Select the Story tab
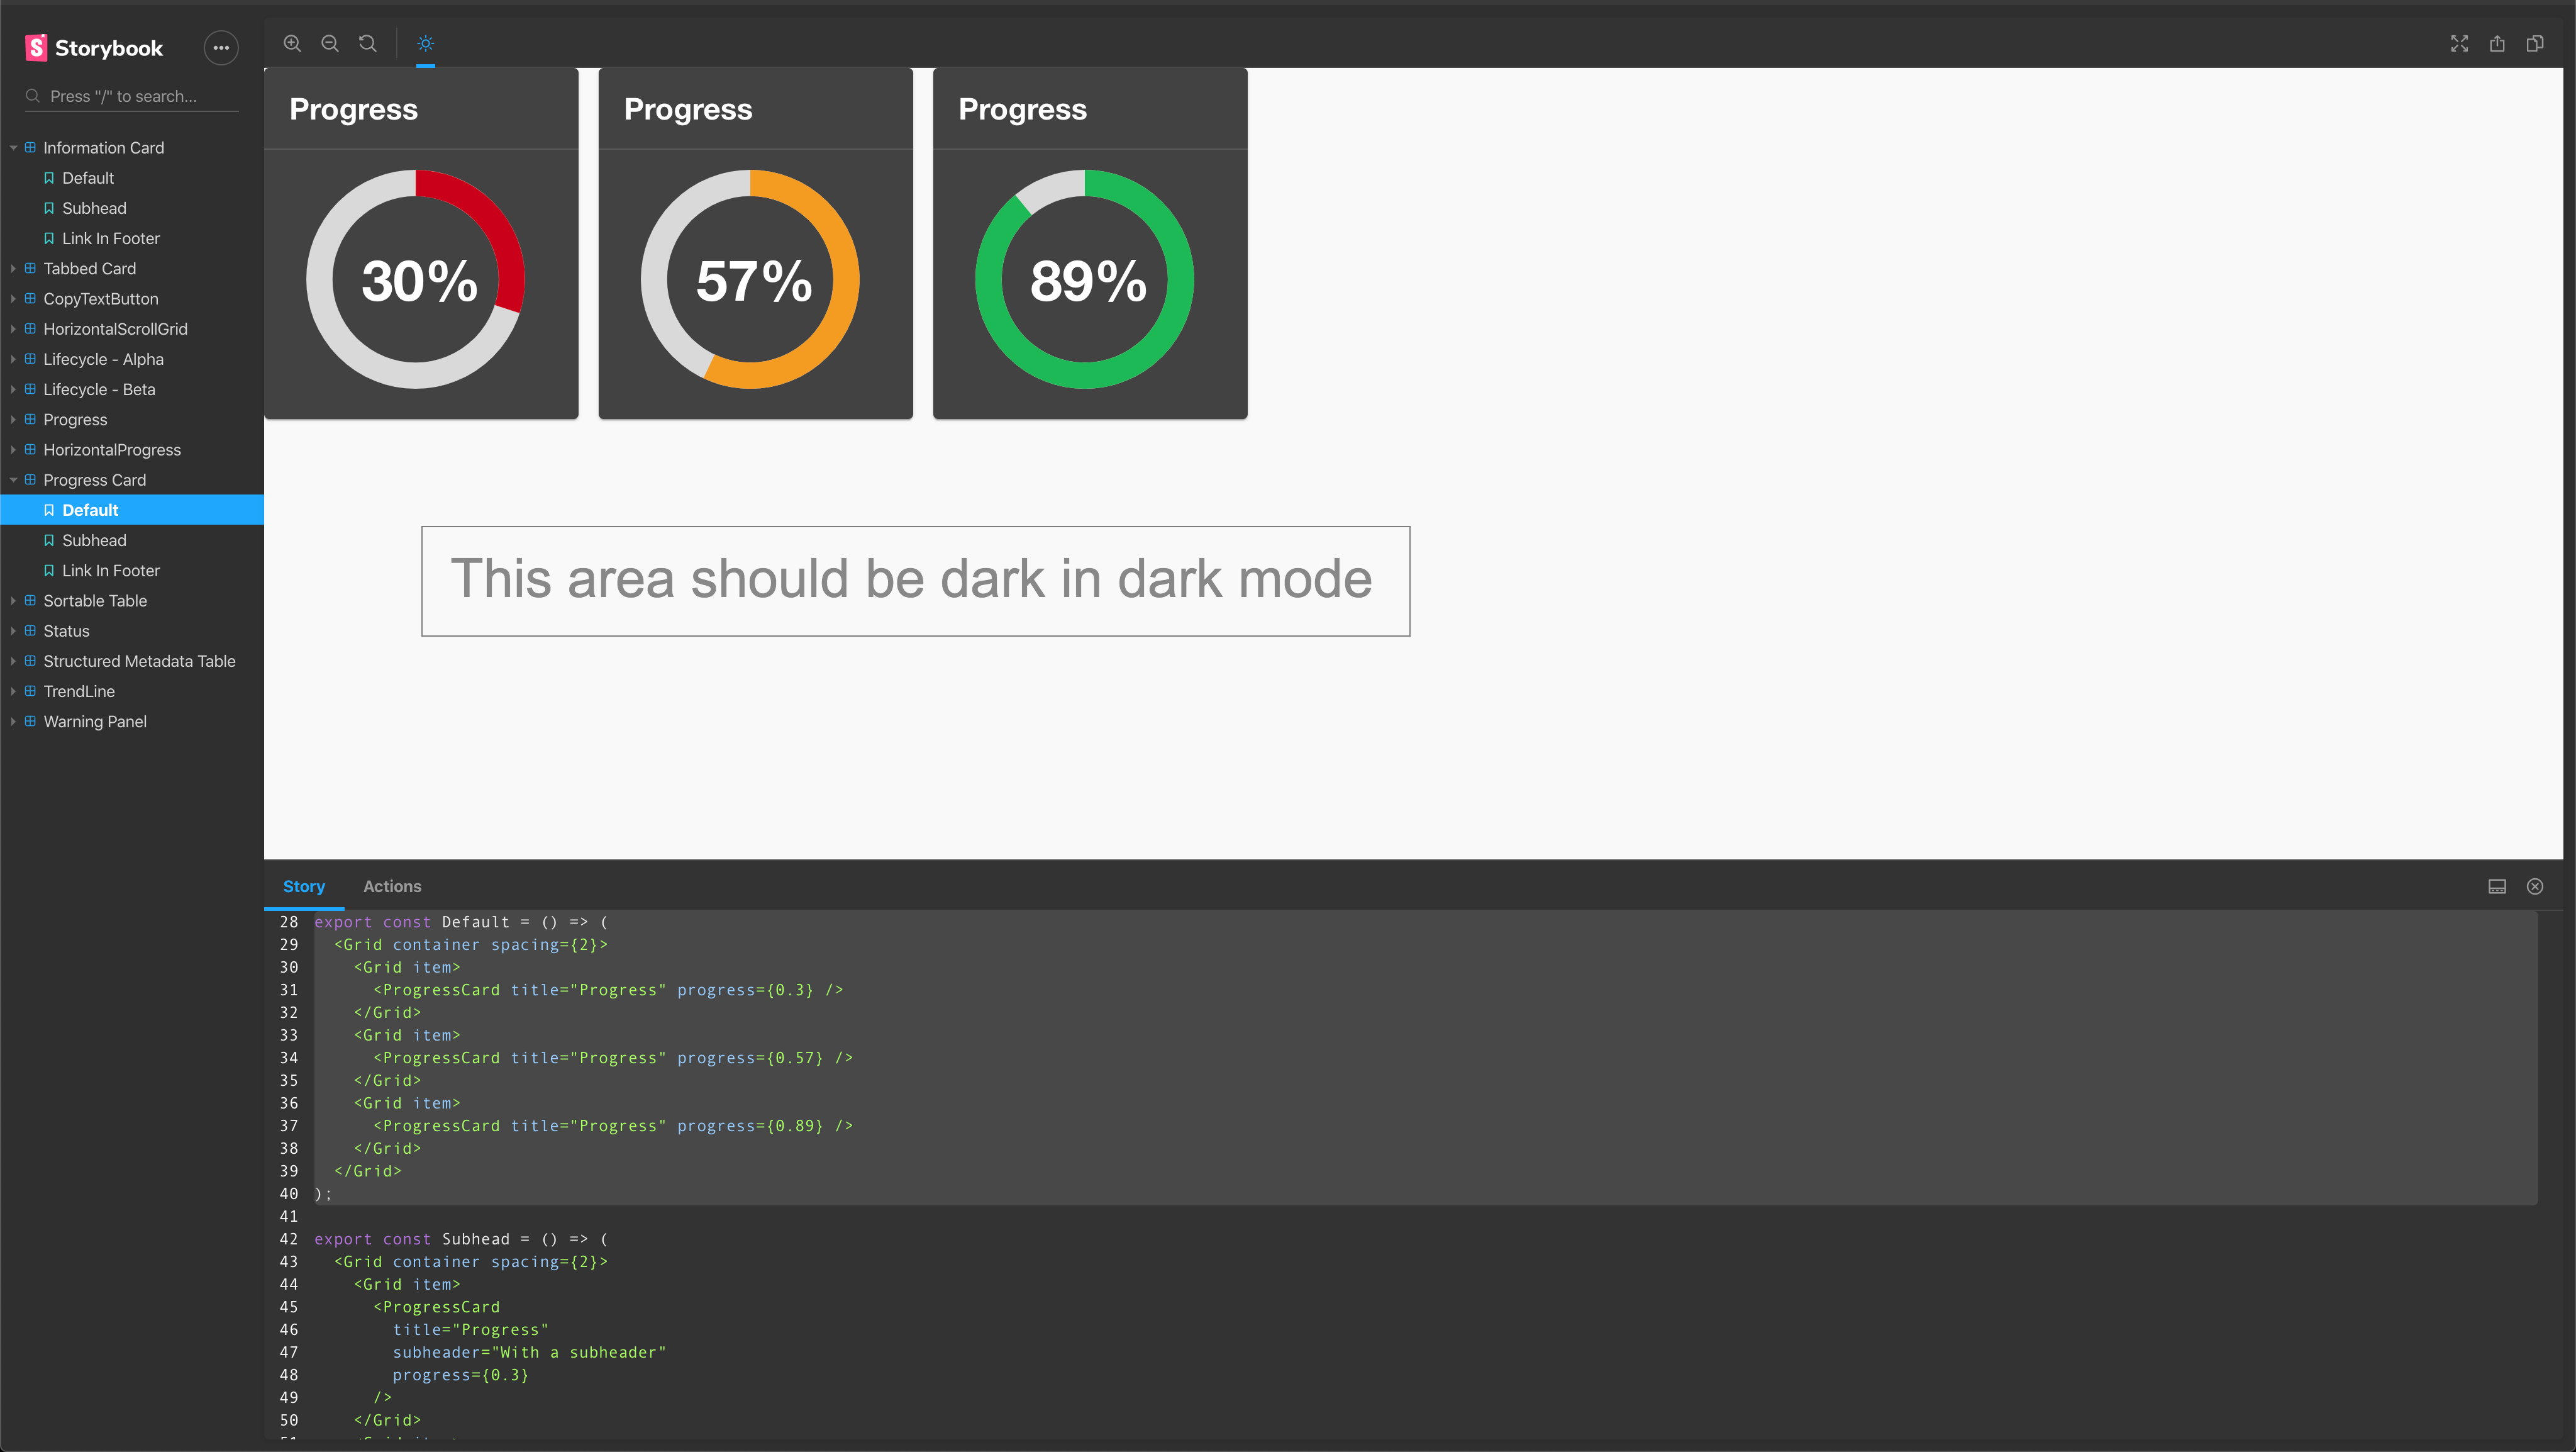The height and width of the screenshot is (1452, 2576). pos(304,886)
